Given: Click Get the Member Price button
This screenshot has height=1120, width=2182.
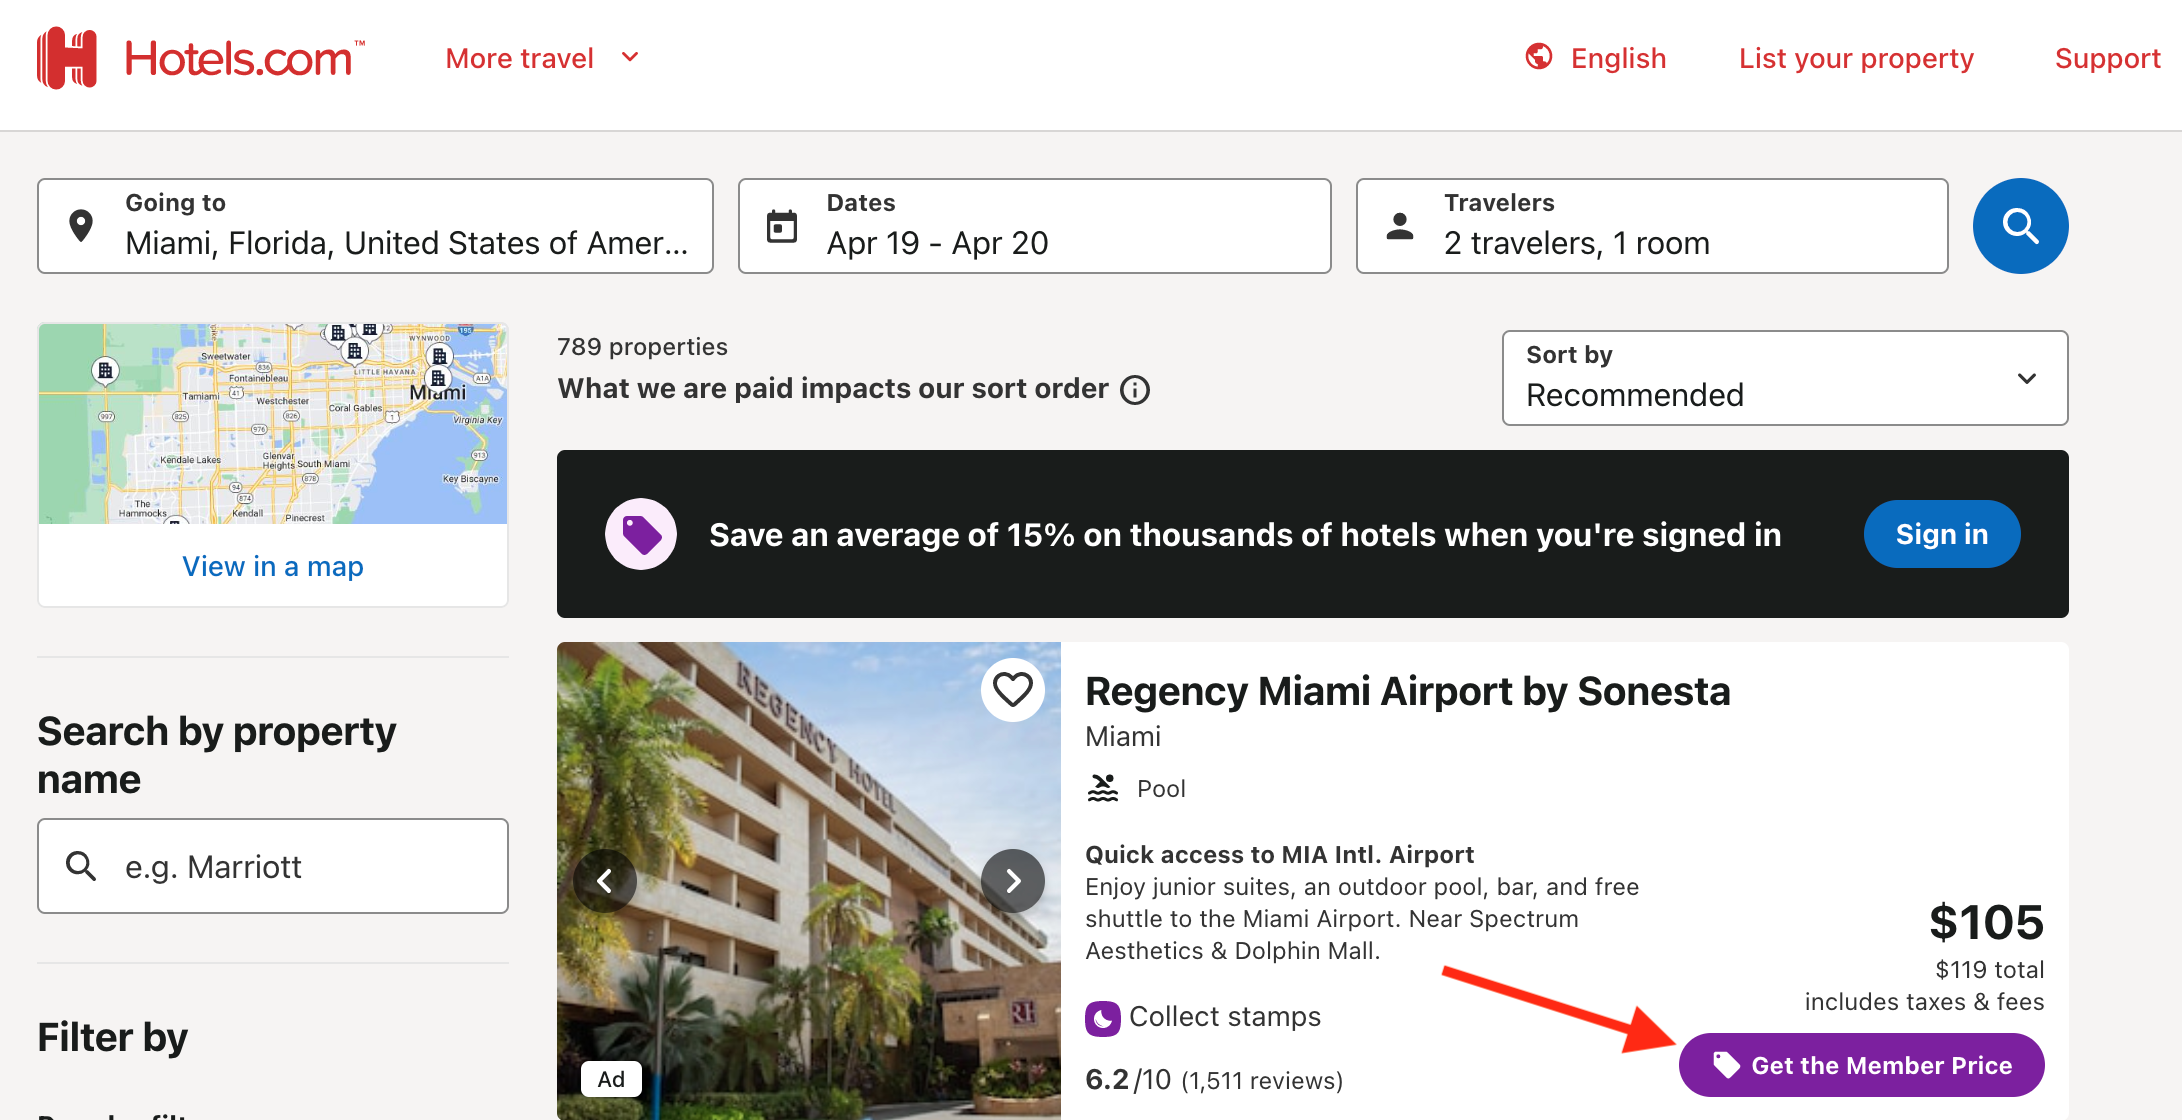Looking at the screenshot, I should [1861, 1065].
